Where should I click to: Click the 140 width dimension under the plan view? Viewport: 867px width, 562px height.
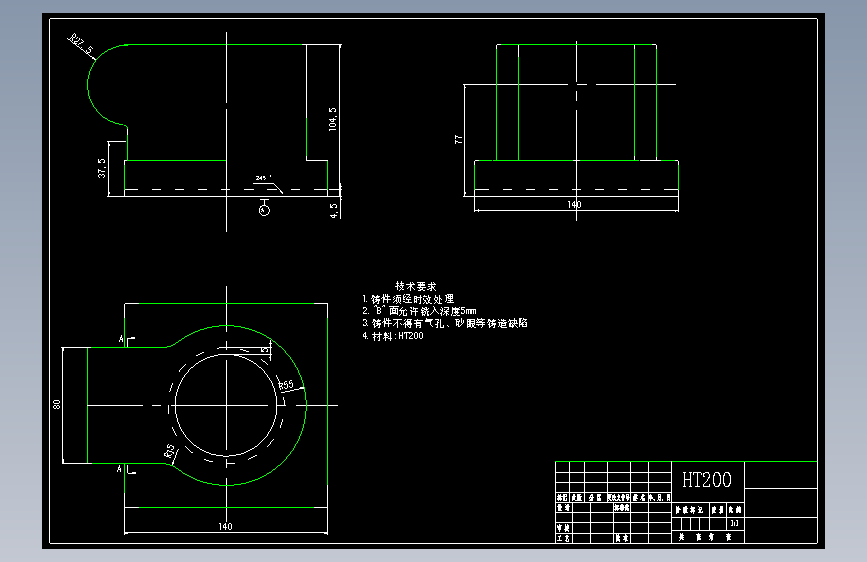(225, 527)
